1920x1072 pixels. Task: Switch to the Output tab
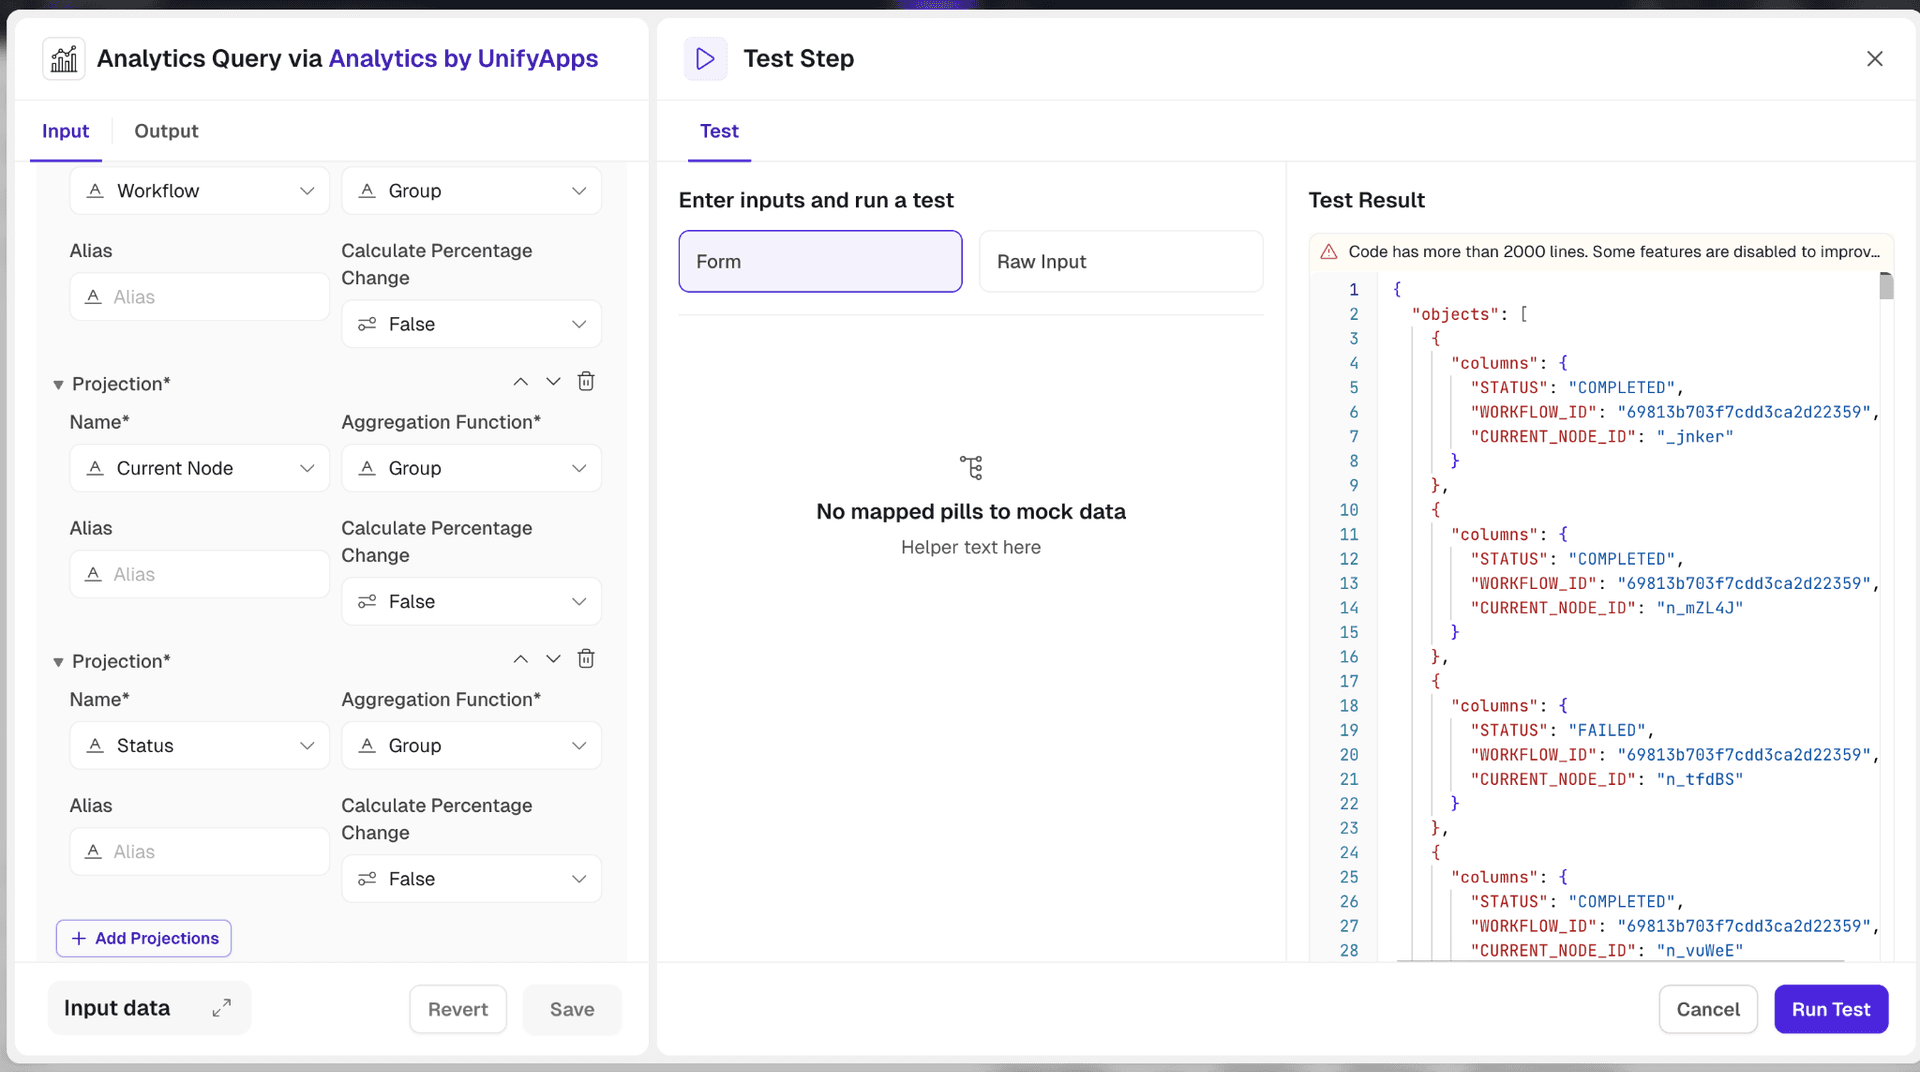[x=166, y=131]
